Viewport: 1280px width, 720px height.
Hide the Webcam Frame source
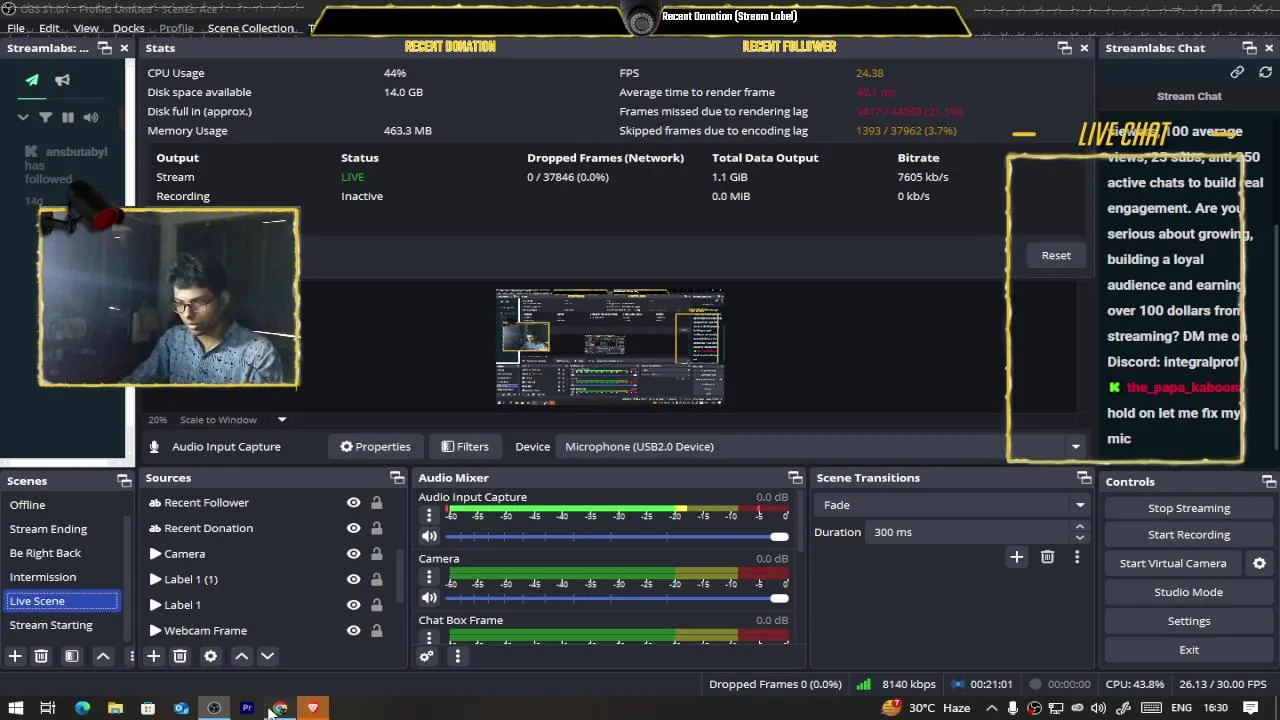[x=353, y=631]
